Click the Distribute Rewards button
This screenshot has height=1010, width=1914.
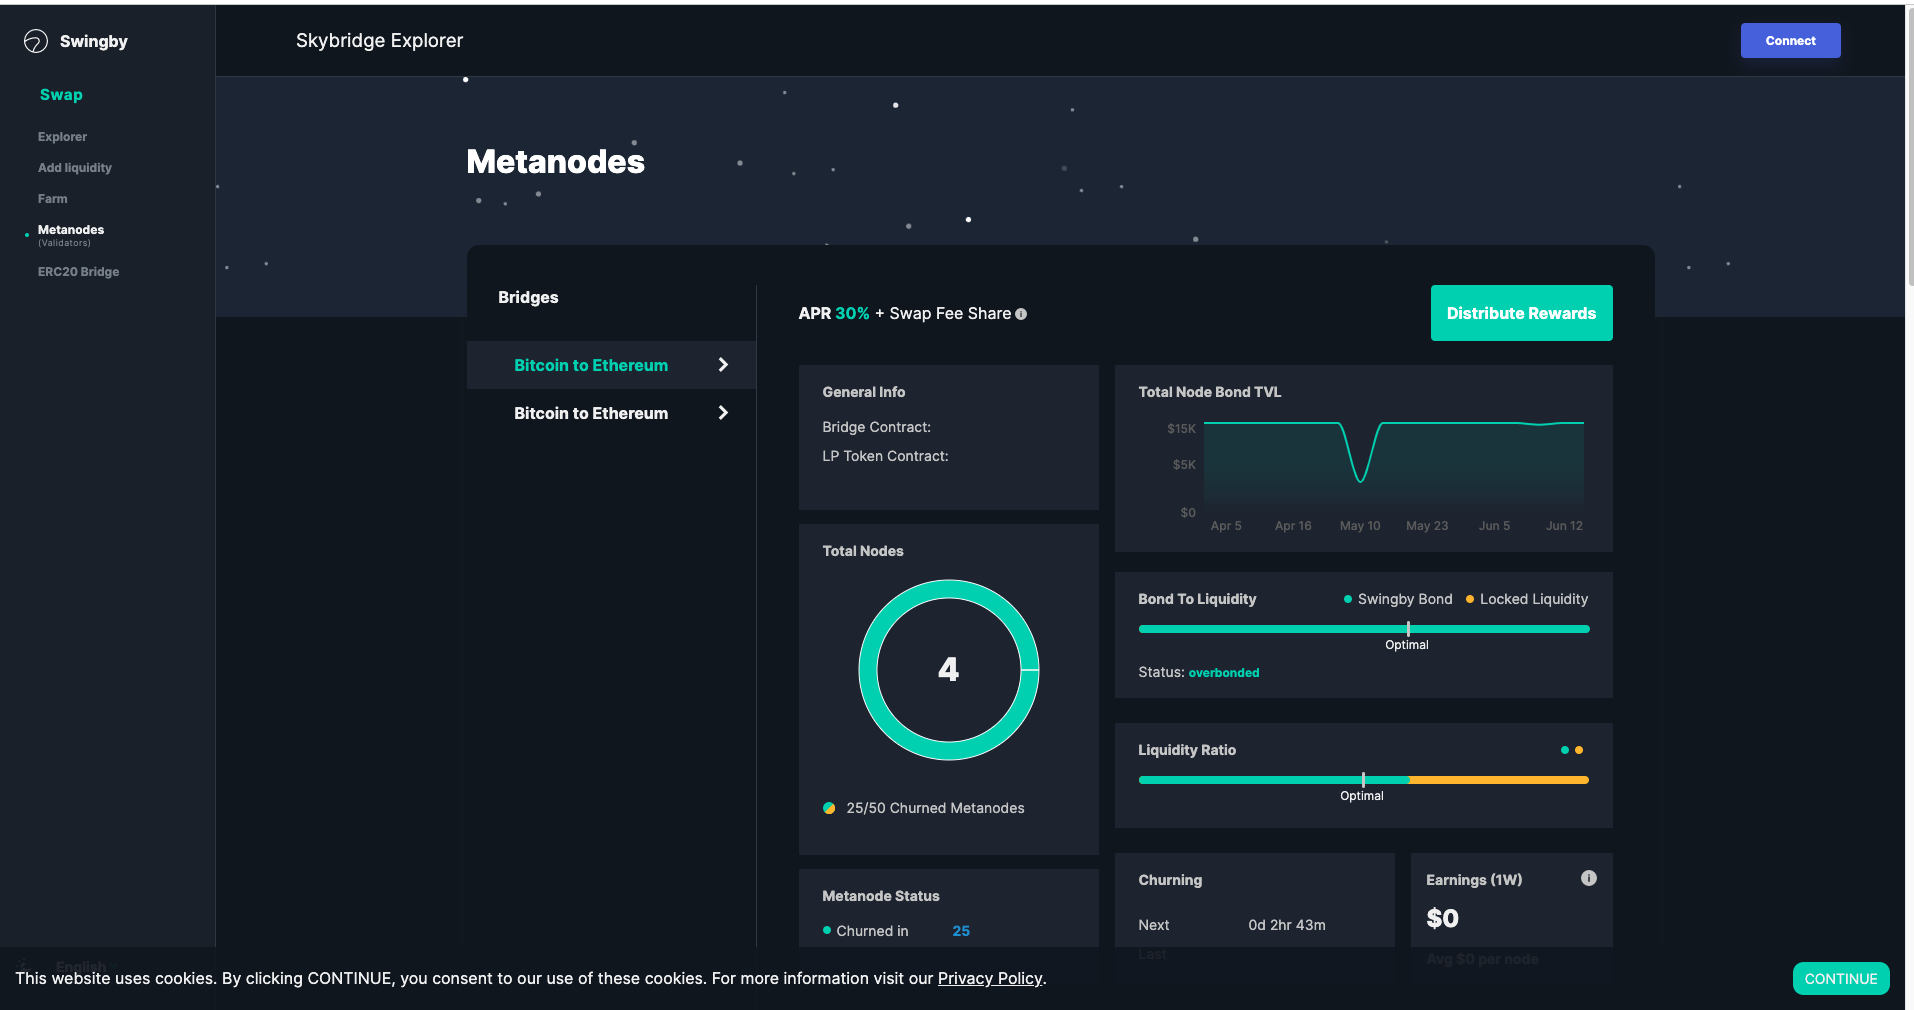1521,313
